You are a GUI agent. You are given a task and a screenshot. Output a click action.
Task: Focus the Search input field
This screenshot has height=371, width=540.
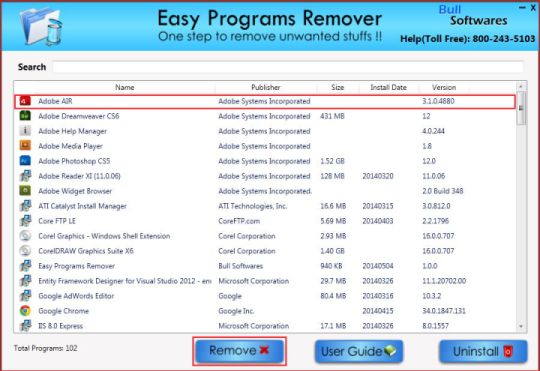click(x=288, y=67)
